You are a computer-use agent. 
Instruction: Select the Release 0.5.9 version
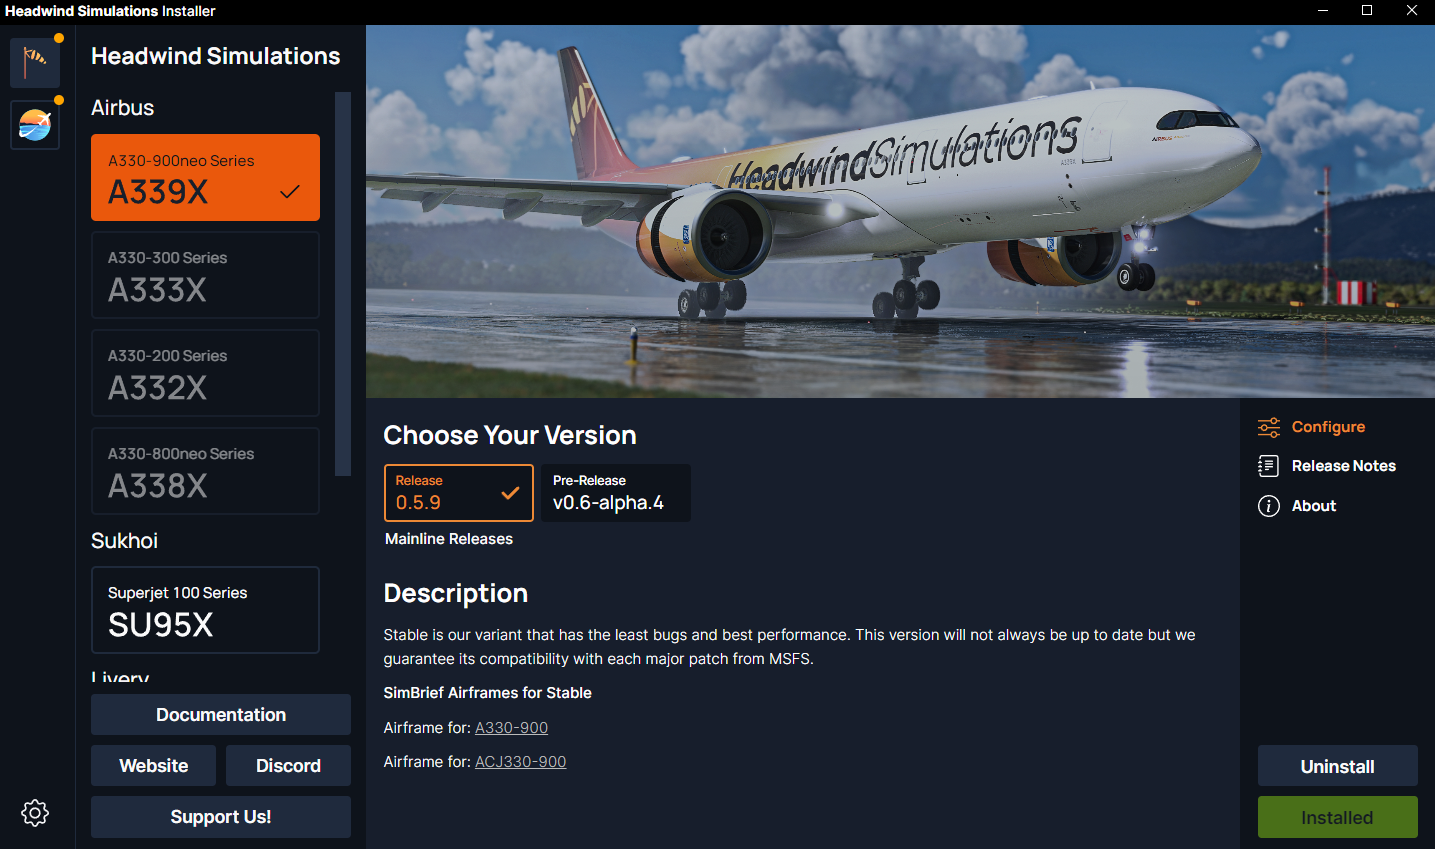click(459, 493)
